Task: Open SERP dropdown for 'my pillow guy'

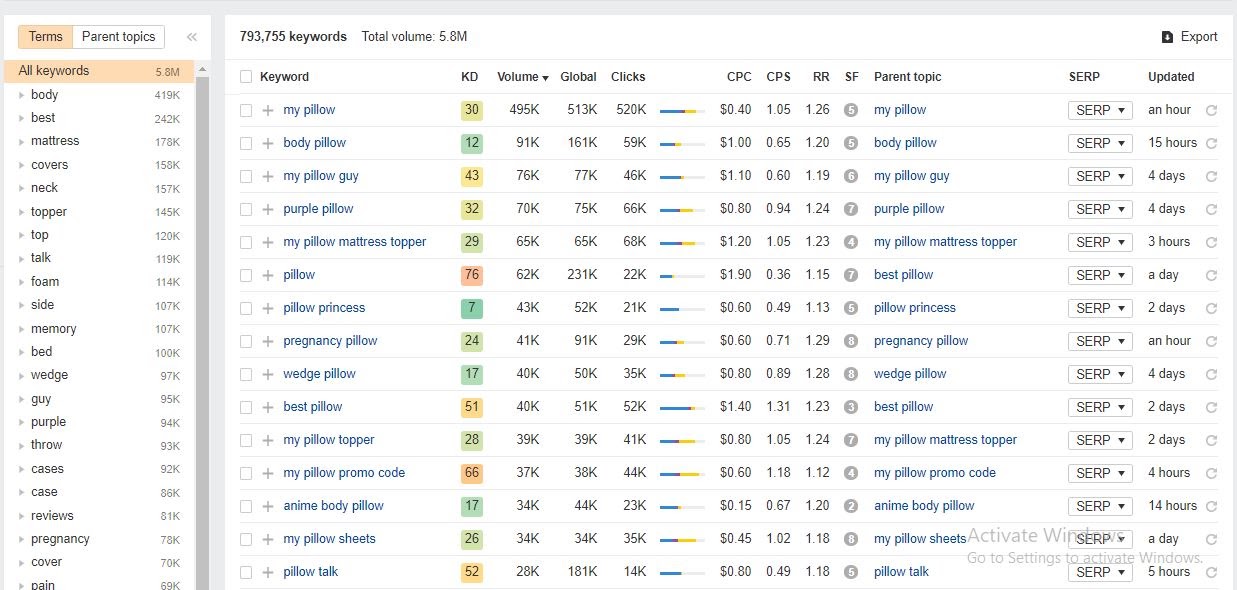Action: [x=1100, y=176]
